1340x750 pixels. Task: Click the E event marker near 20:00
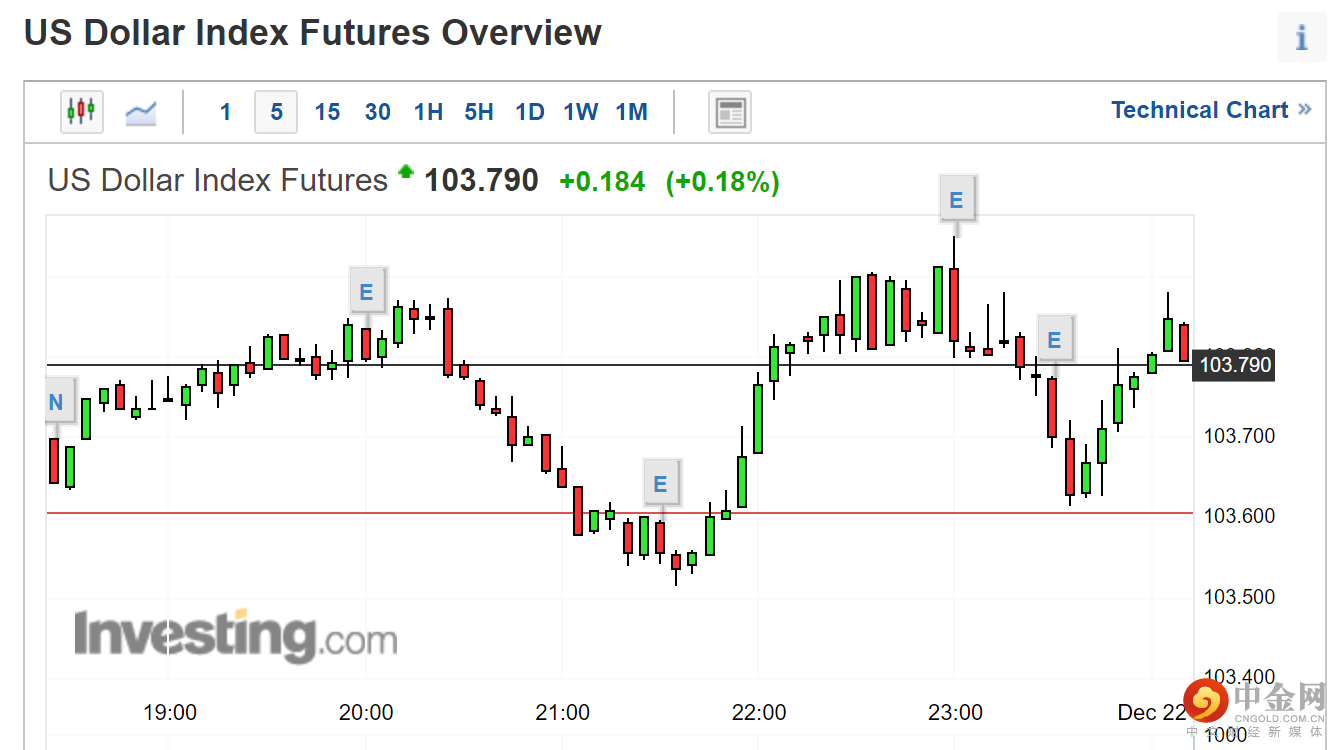click(366, 292)
